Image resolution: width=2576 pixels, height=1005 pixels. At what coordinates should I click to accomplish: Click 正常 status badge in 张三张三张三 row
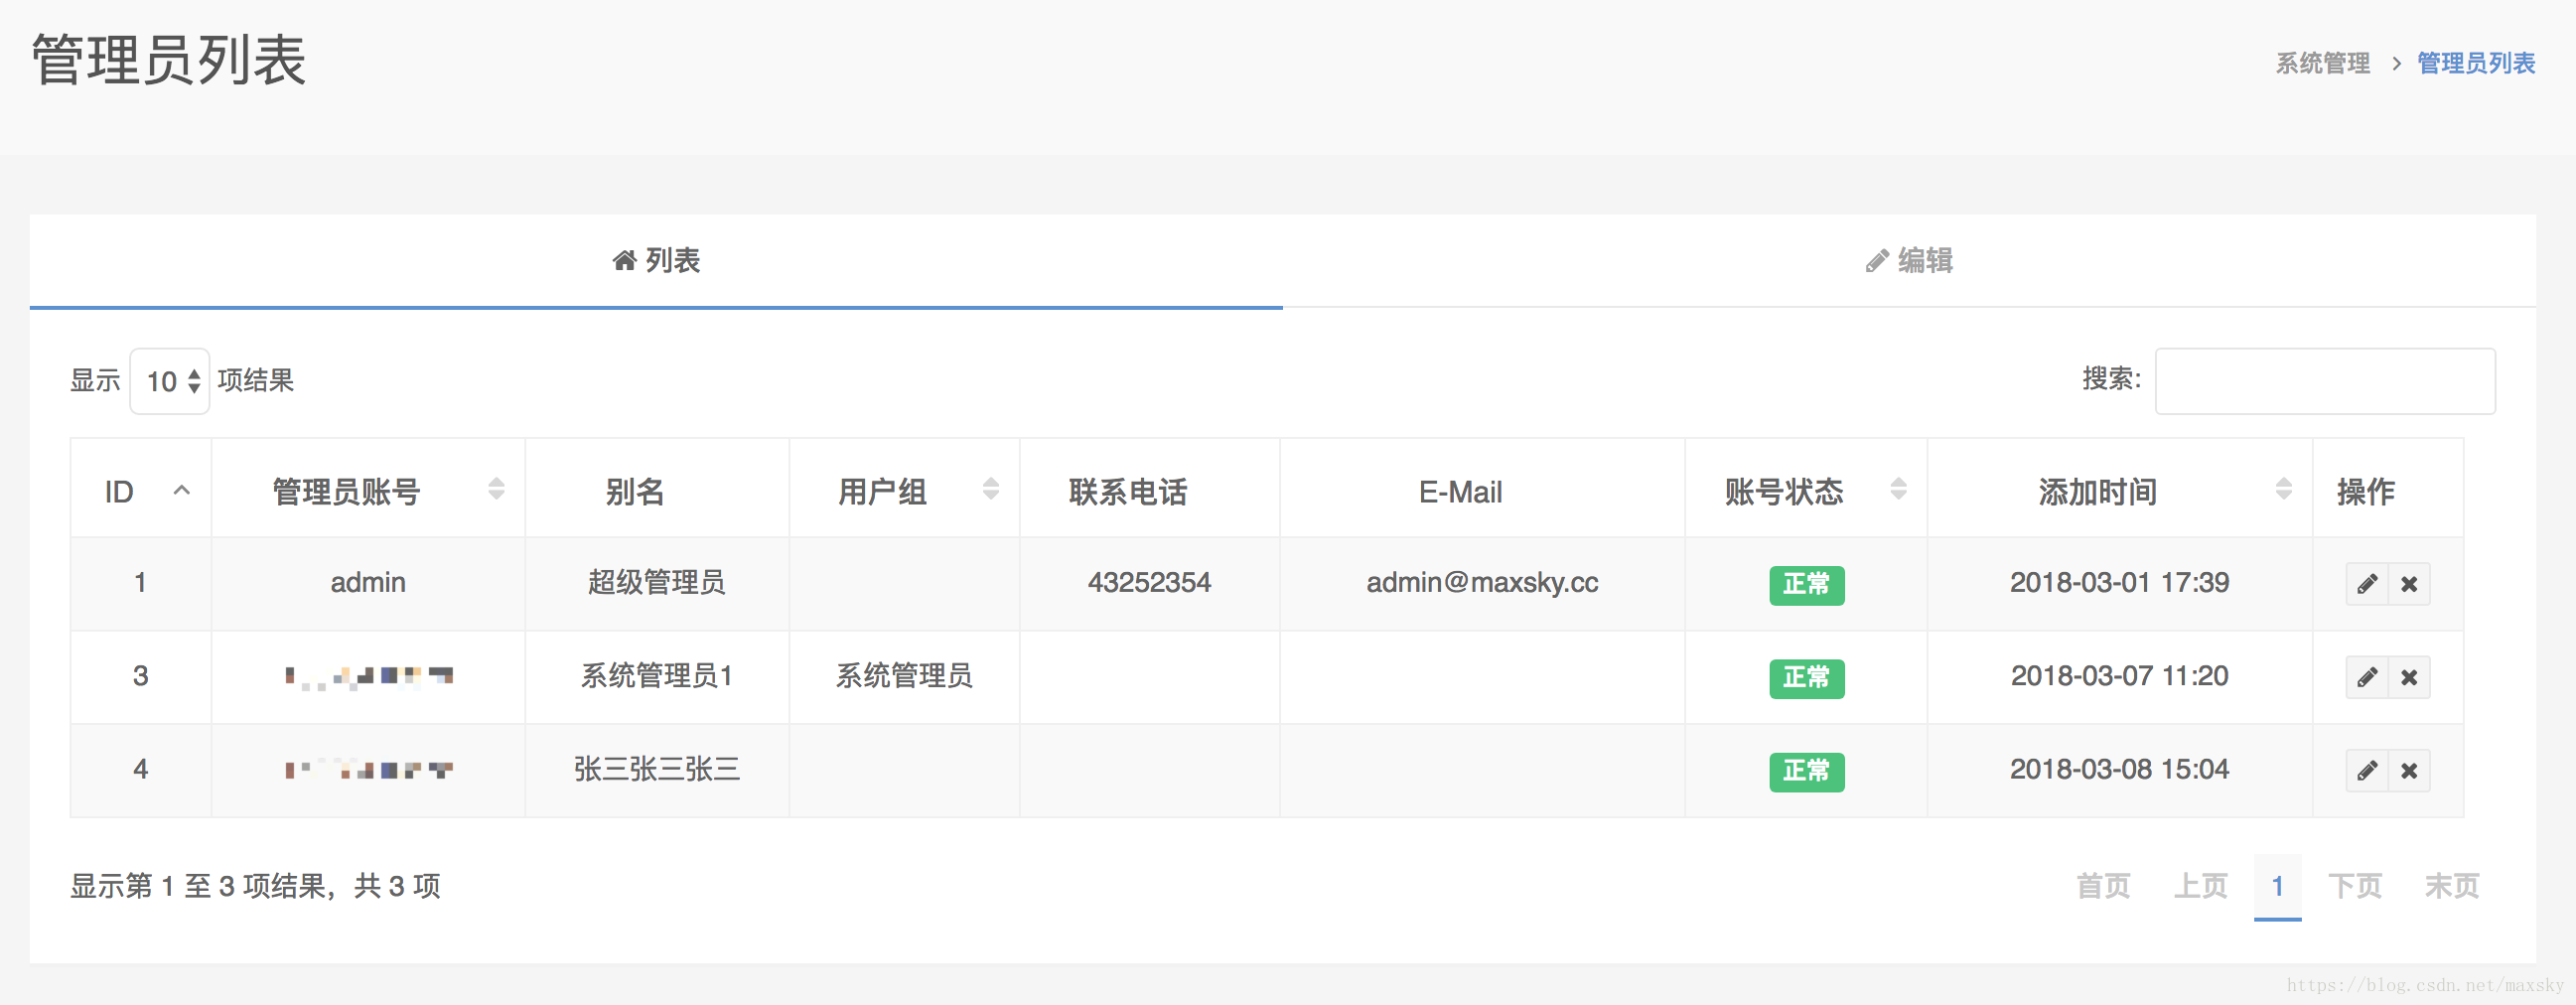coord(1806,771)
